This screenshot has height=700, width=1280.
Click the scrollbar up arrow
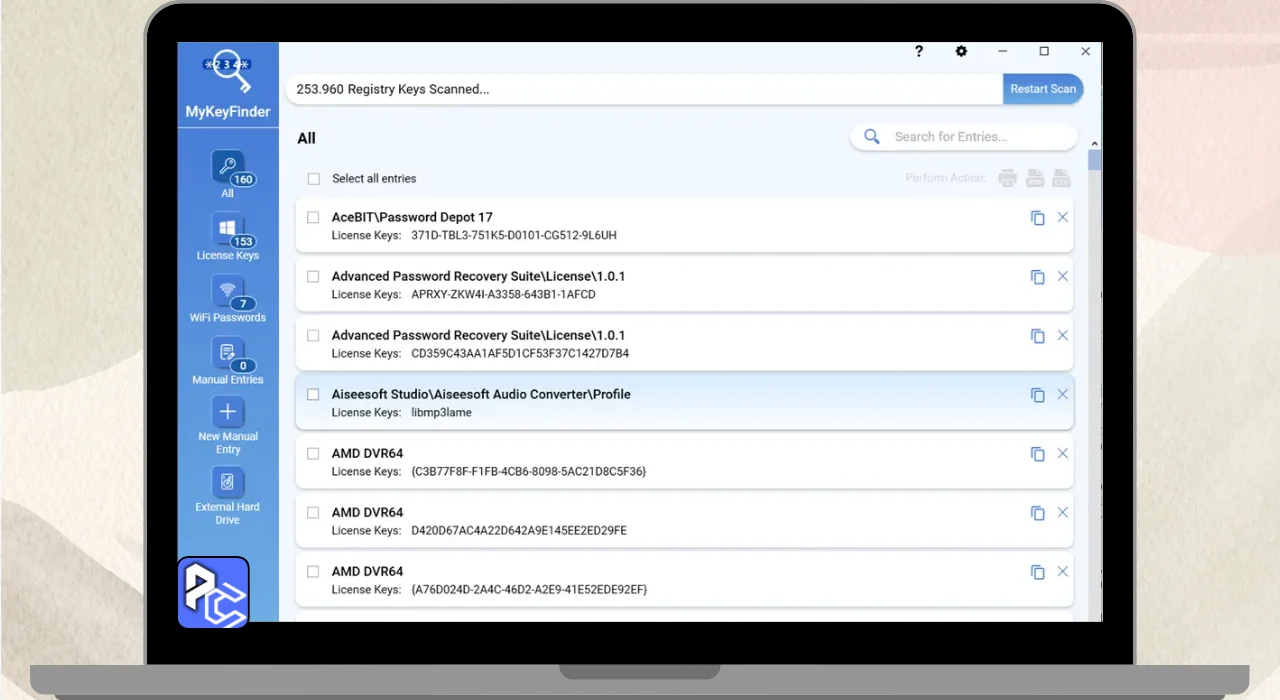[x=1094, y=144]
